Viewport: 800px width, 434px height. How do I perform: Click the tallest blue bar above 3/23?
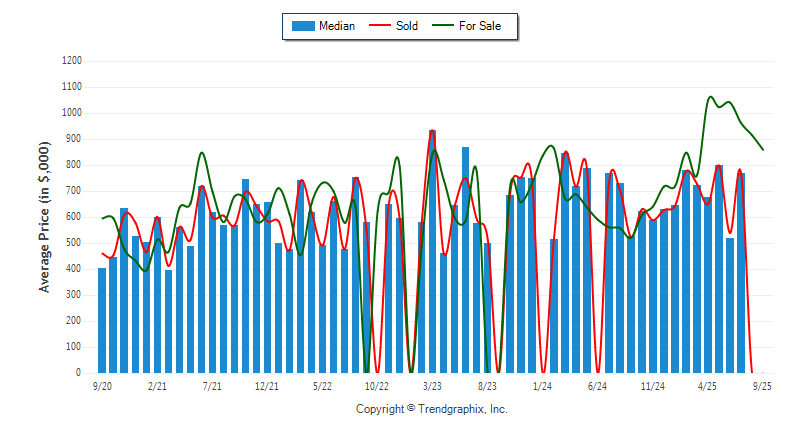[x=432, y=250]
